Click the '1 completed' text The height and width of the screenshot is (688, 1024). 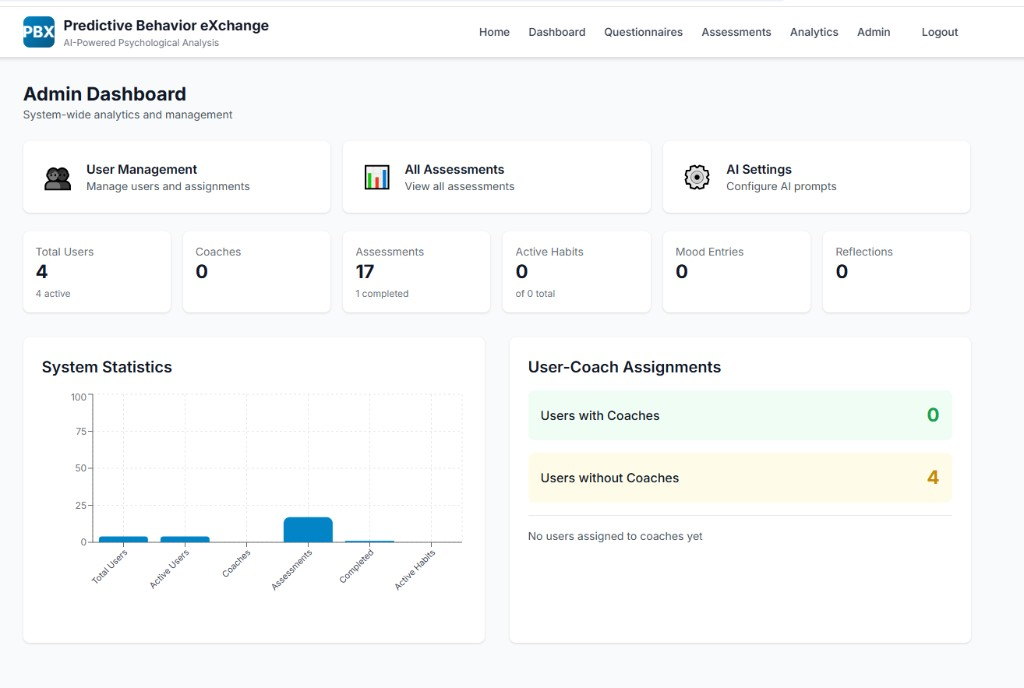[382, 294]
